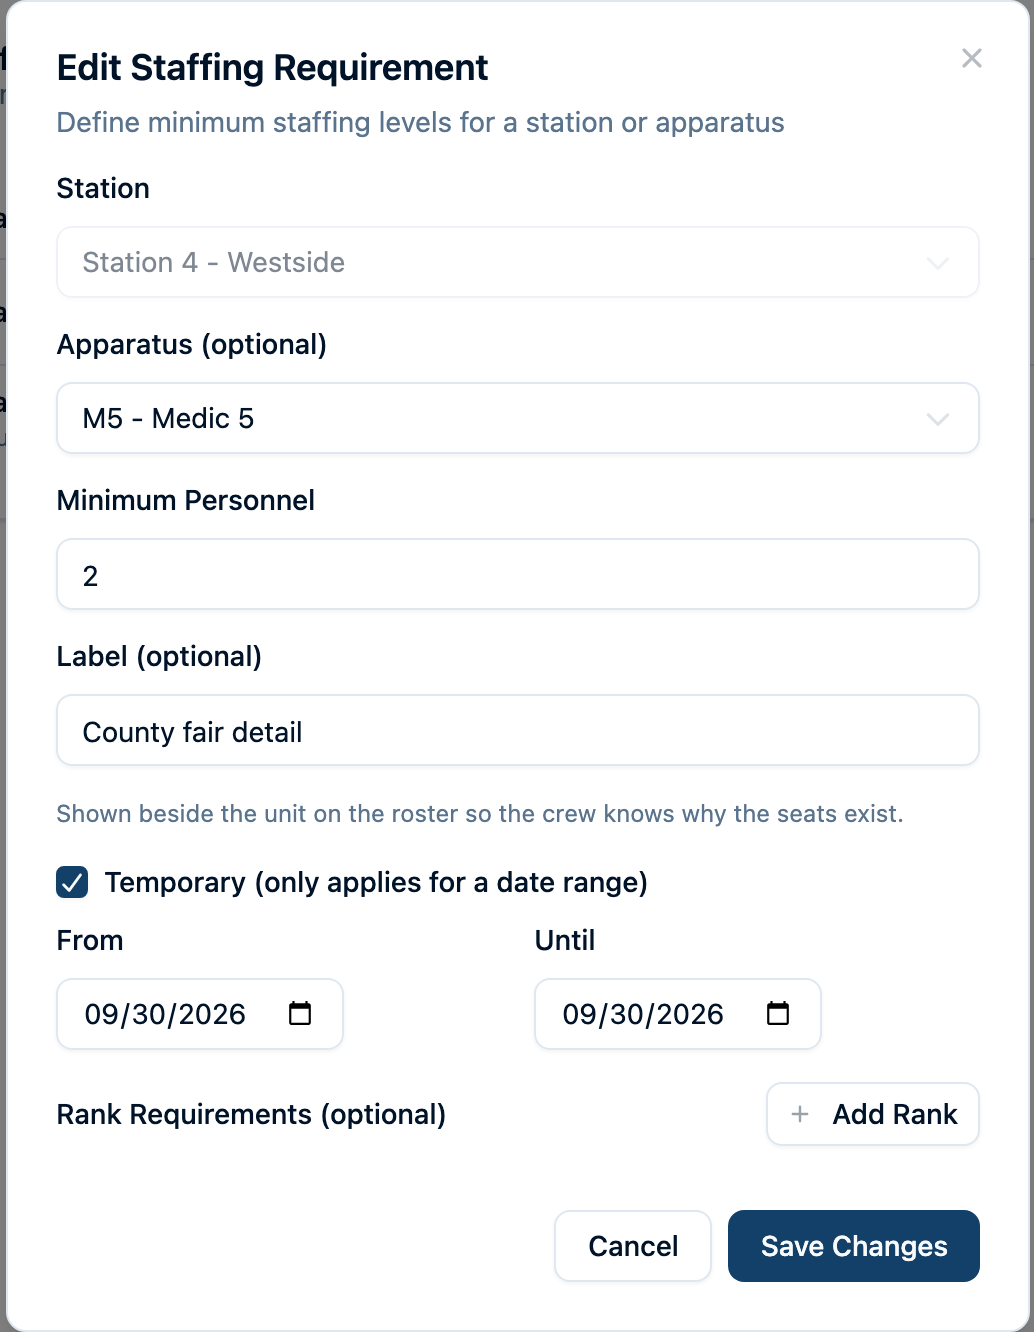Expand the Apparatus dropdown chevron arrow
This screenshot has height=1332, width=1034.
937,419
